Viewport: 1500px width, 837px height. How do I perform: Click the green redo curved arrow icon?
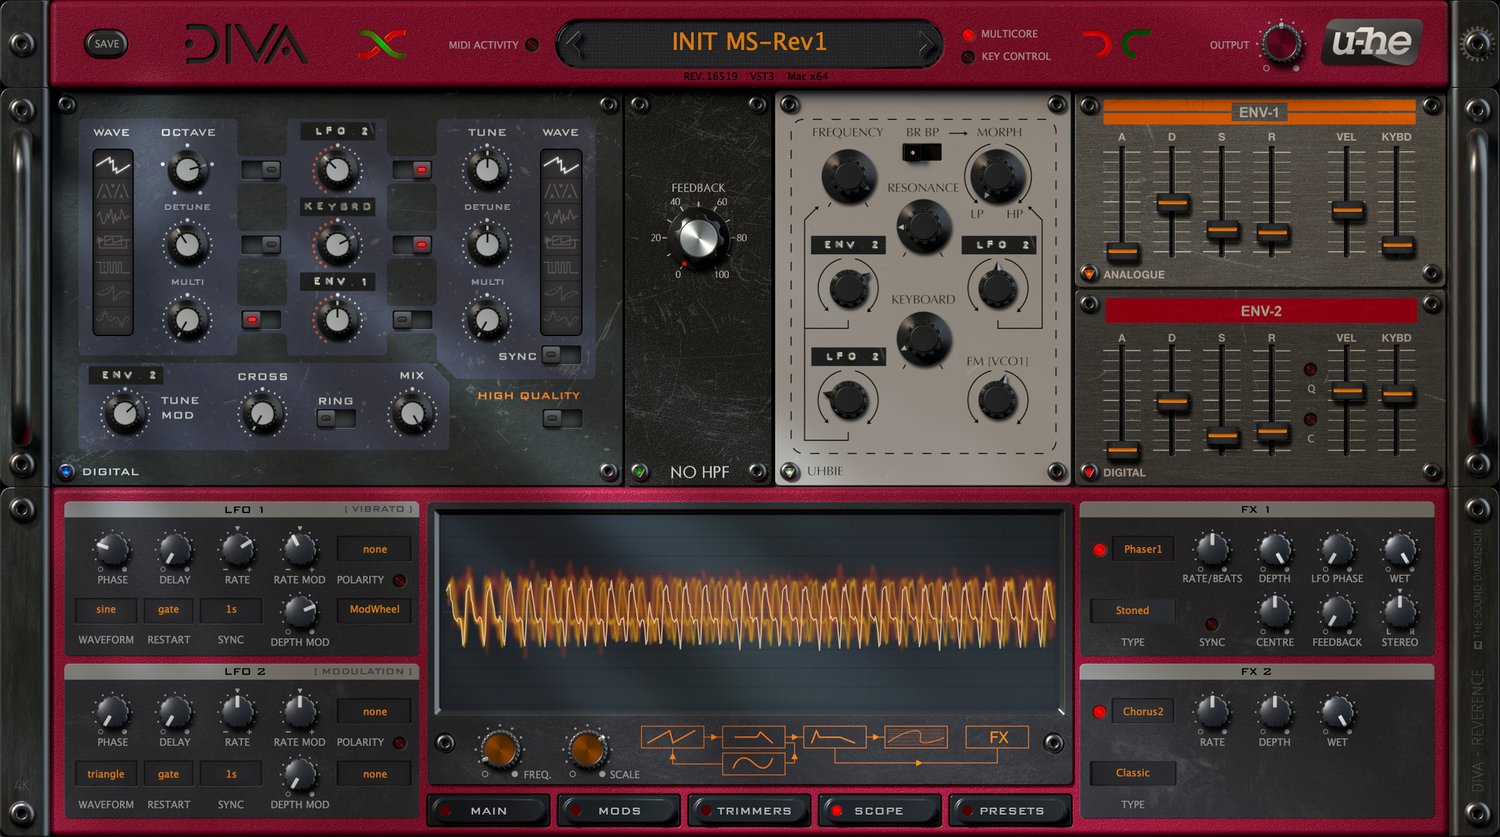pyautogui.click(x=1137, y=44)
